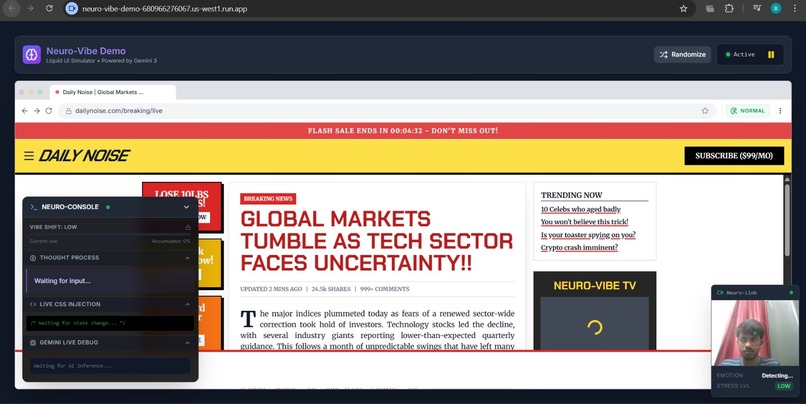This screenshot has height=404, width=806.
Task: Click the 'Waiting for input...' text
Action: point(62,281)
